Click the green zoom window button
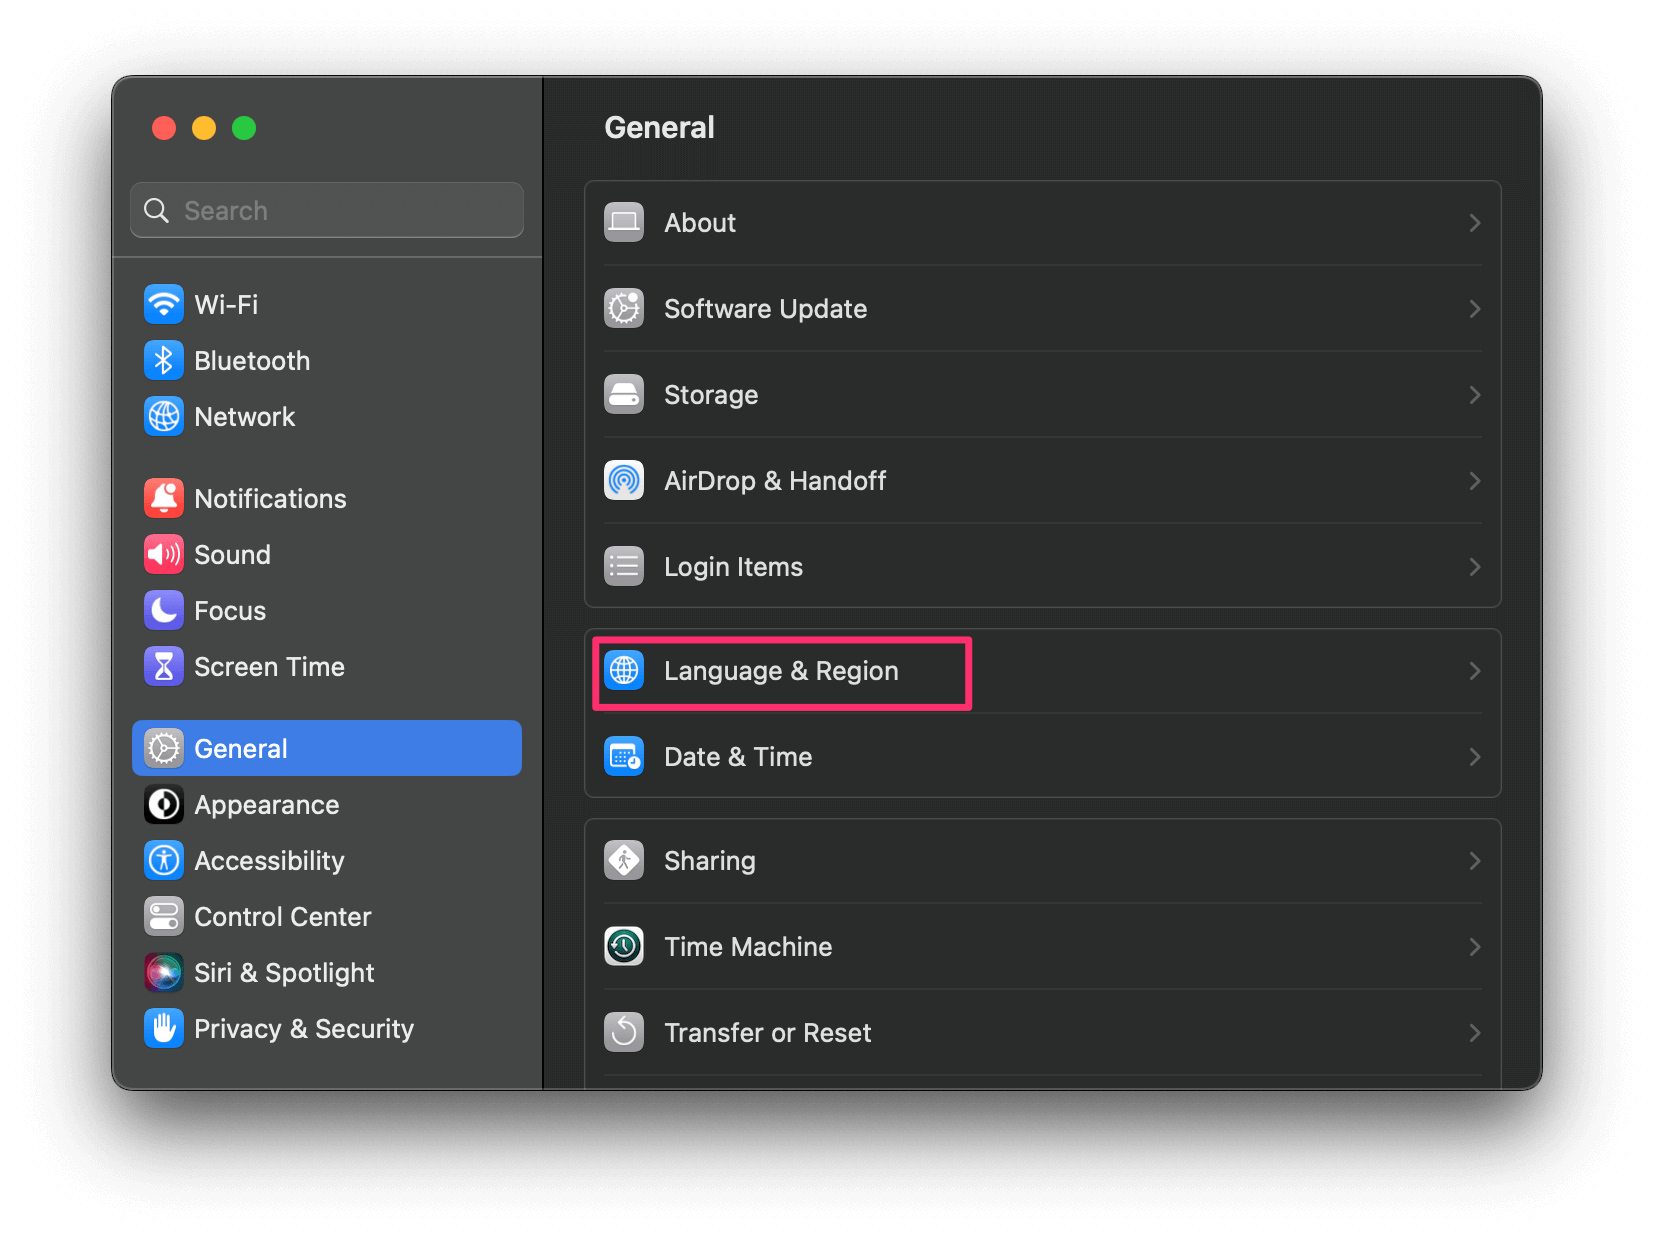This screenshot has height=1238, width=1654. point(244,128)
